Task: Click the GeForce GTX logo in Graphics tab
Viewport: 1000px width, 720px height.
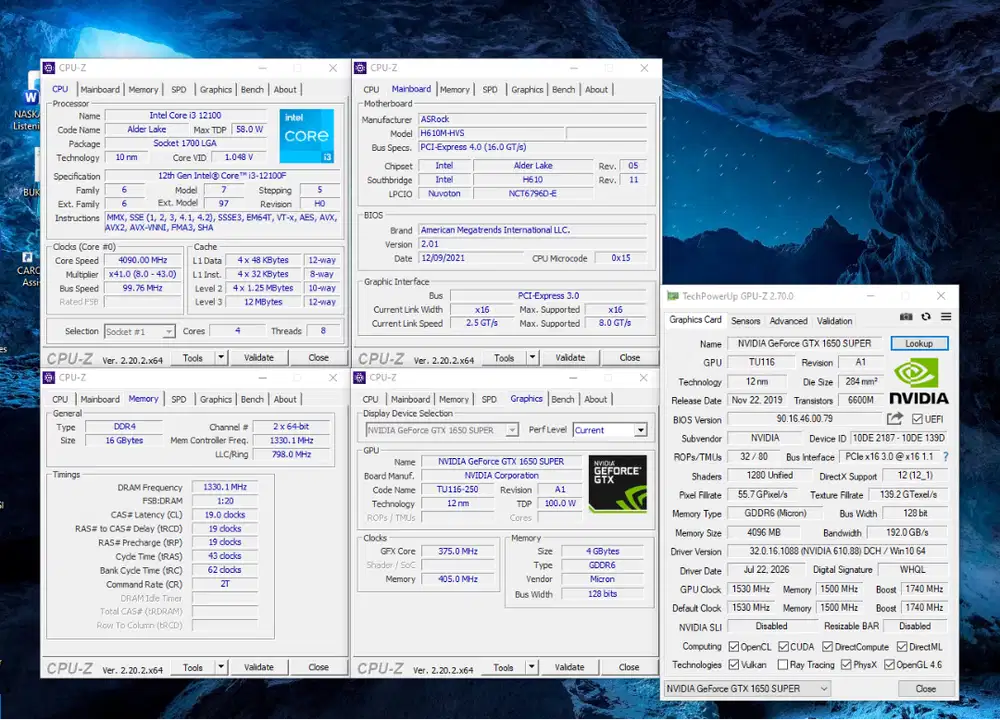Action: pos(617,483)
